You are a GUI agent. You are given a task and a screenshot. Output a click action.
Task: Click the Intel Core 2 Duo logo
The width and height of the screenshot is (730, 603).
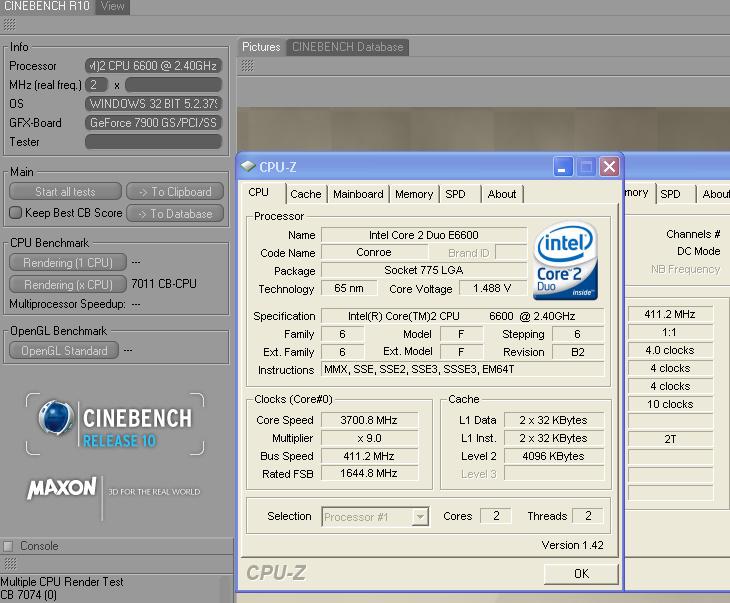pos(565,261)
